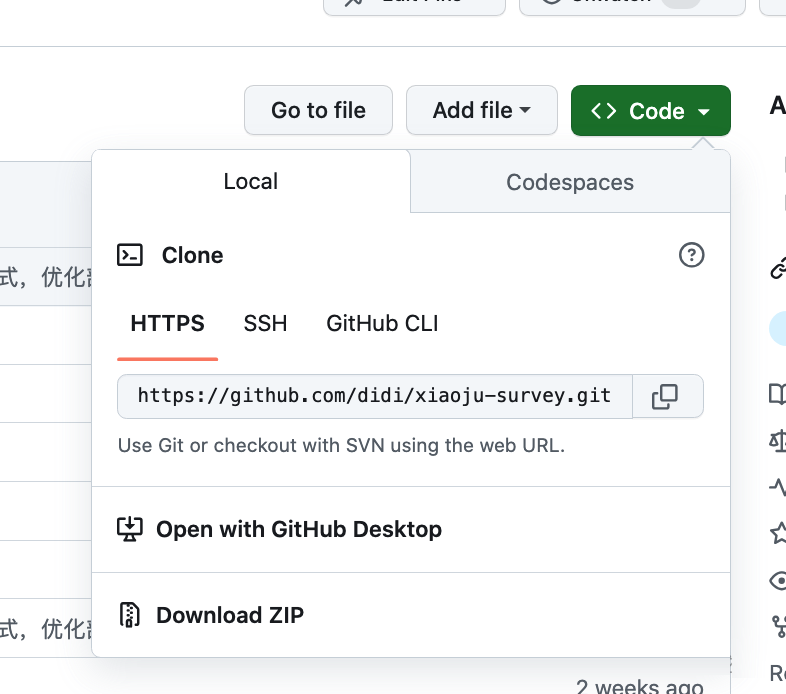Switch to the Codespaces tab
Image resolution: width=786 pixels, height=694 pixels.
point(570,182)
